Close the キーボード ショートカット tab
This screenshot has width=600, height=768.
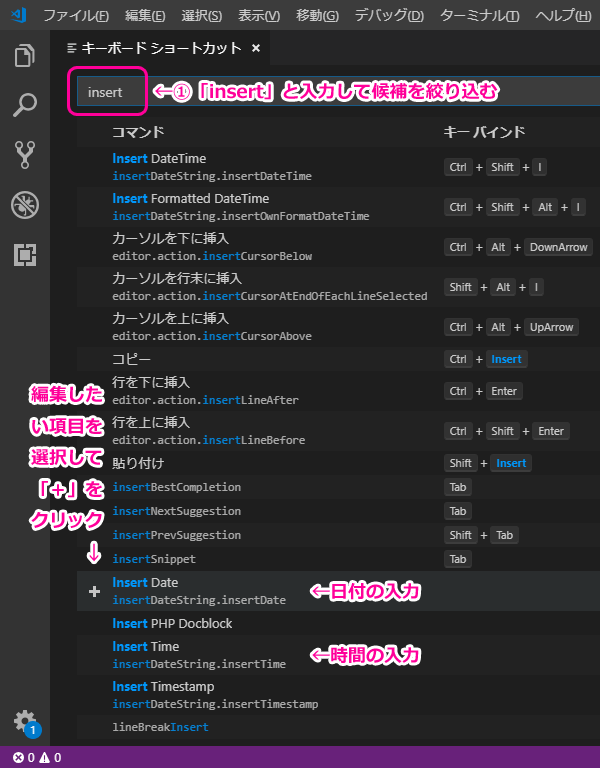pyautogui.click(x=256, y=48)
